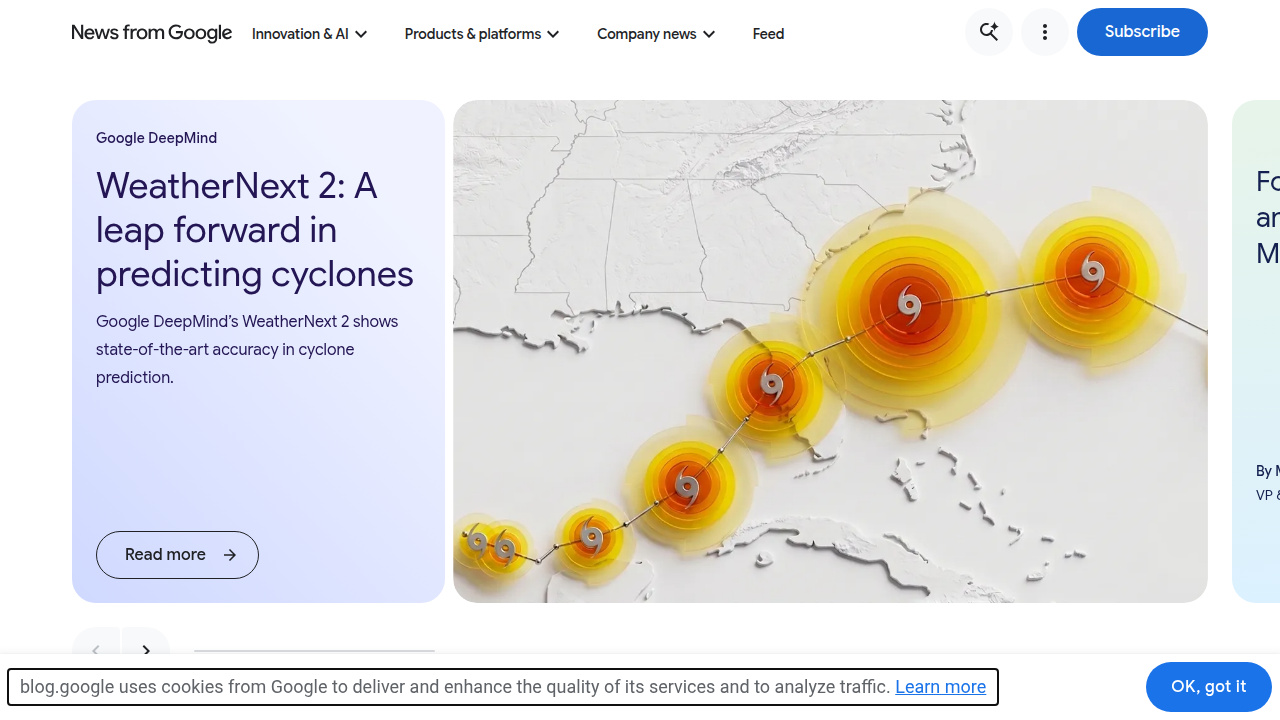
Task: Go to News from Google home
Action: coord(152,33)
